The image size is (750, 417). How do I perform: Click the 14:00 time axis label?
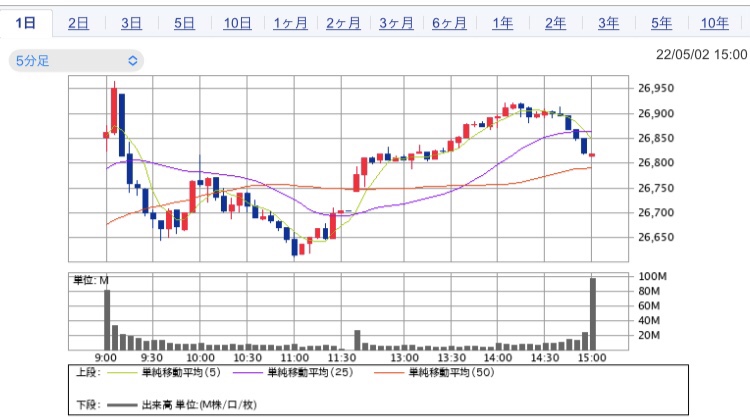tap(498, 358)
